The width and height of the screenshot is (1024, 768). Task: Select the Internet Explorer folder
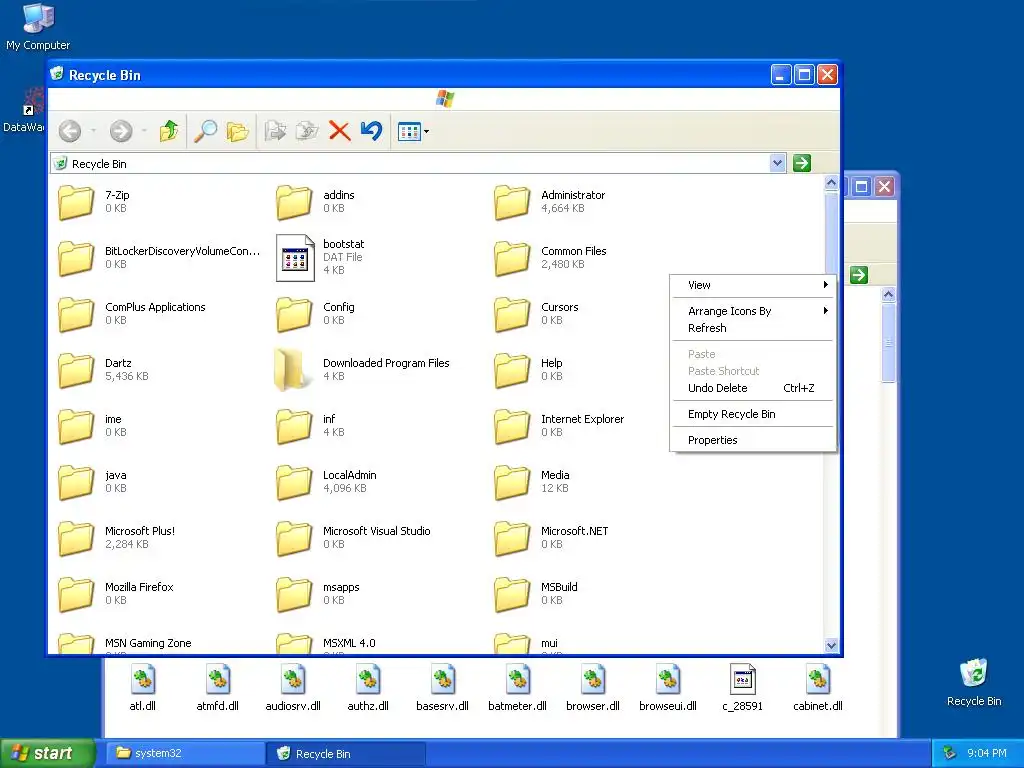pos(512,426)
